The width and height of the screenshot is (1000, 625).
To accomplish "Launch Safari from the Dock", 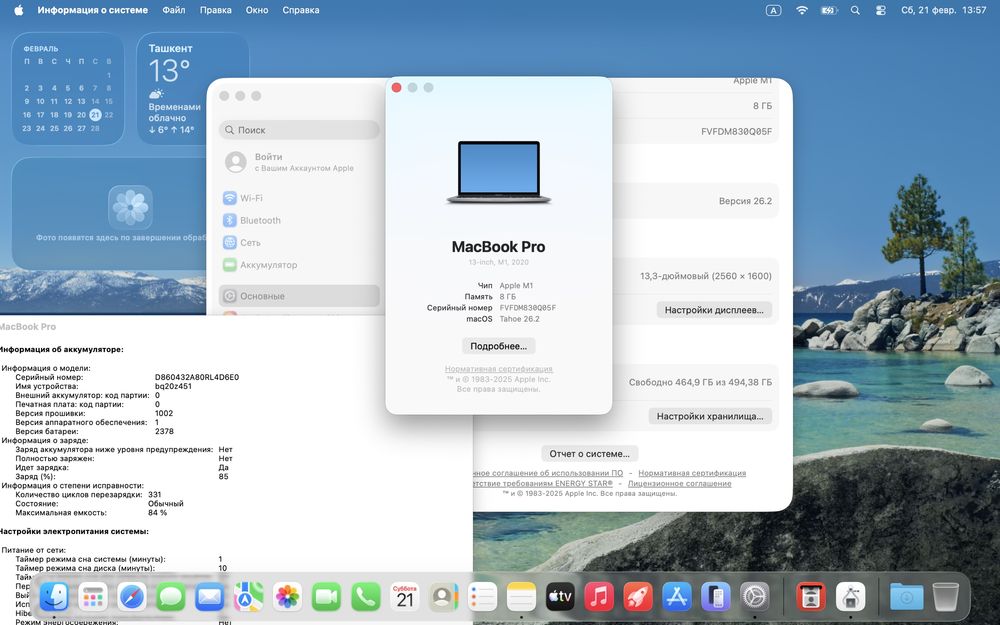I will (132, 597).
